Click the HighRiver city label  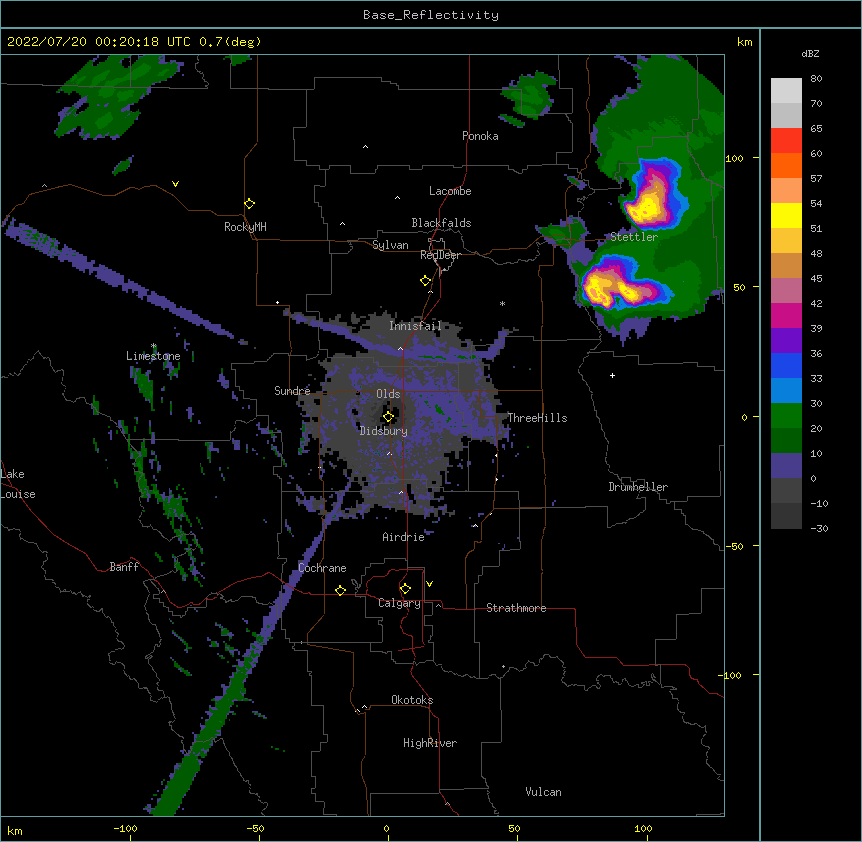tap(430, 743)
